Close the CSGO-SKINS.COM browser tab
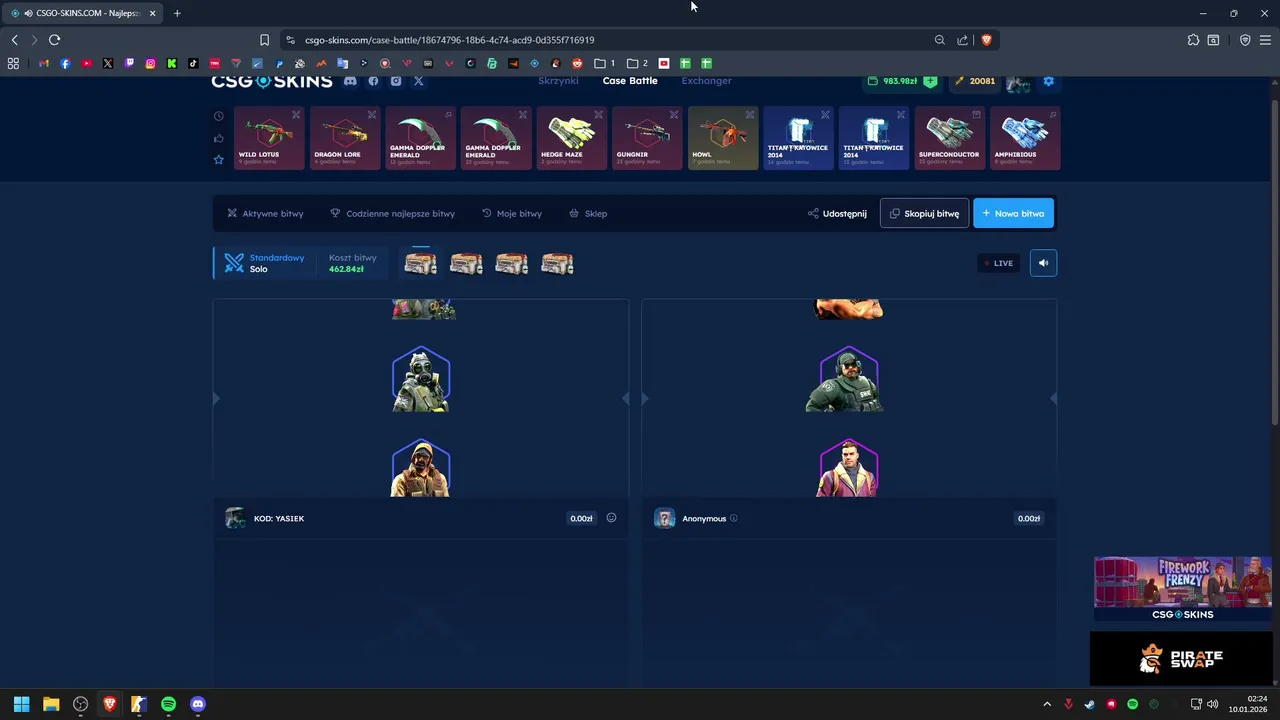The image size is (1280, 720). coord(152,13)
